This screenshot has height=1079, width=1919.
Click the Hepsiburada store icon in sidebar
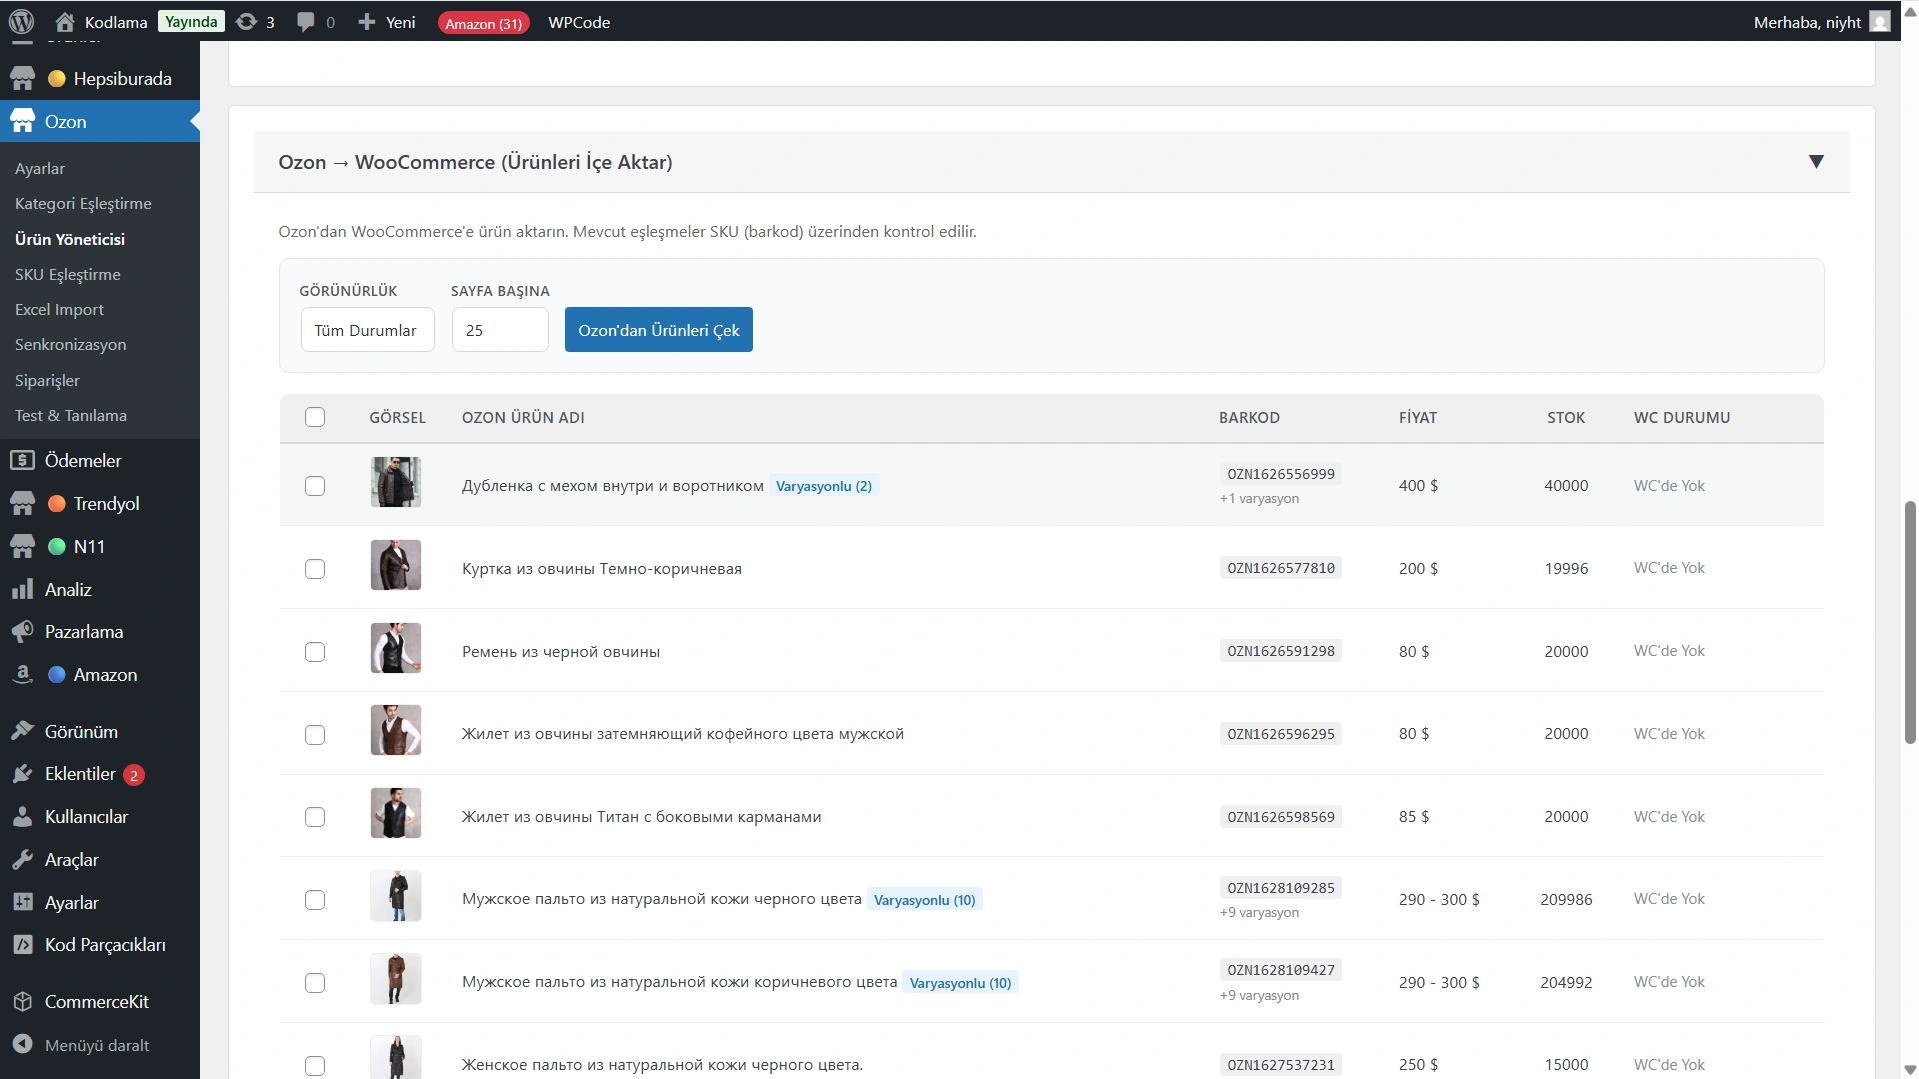tap(22, 79)
